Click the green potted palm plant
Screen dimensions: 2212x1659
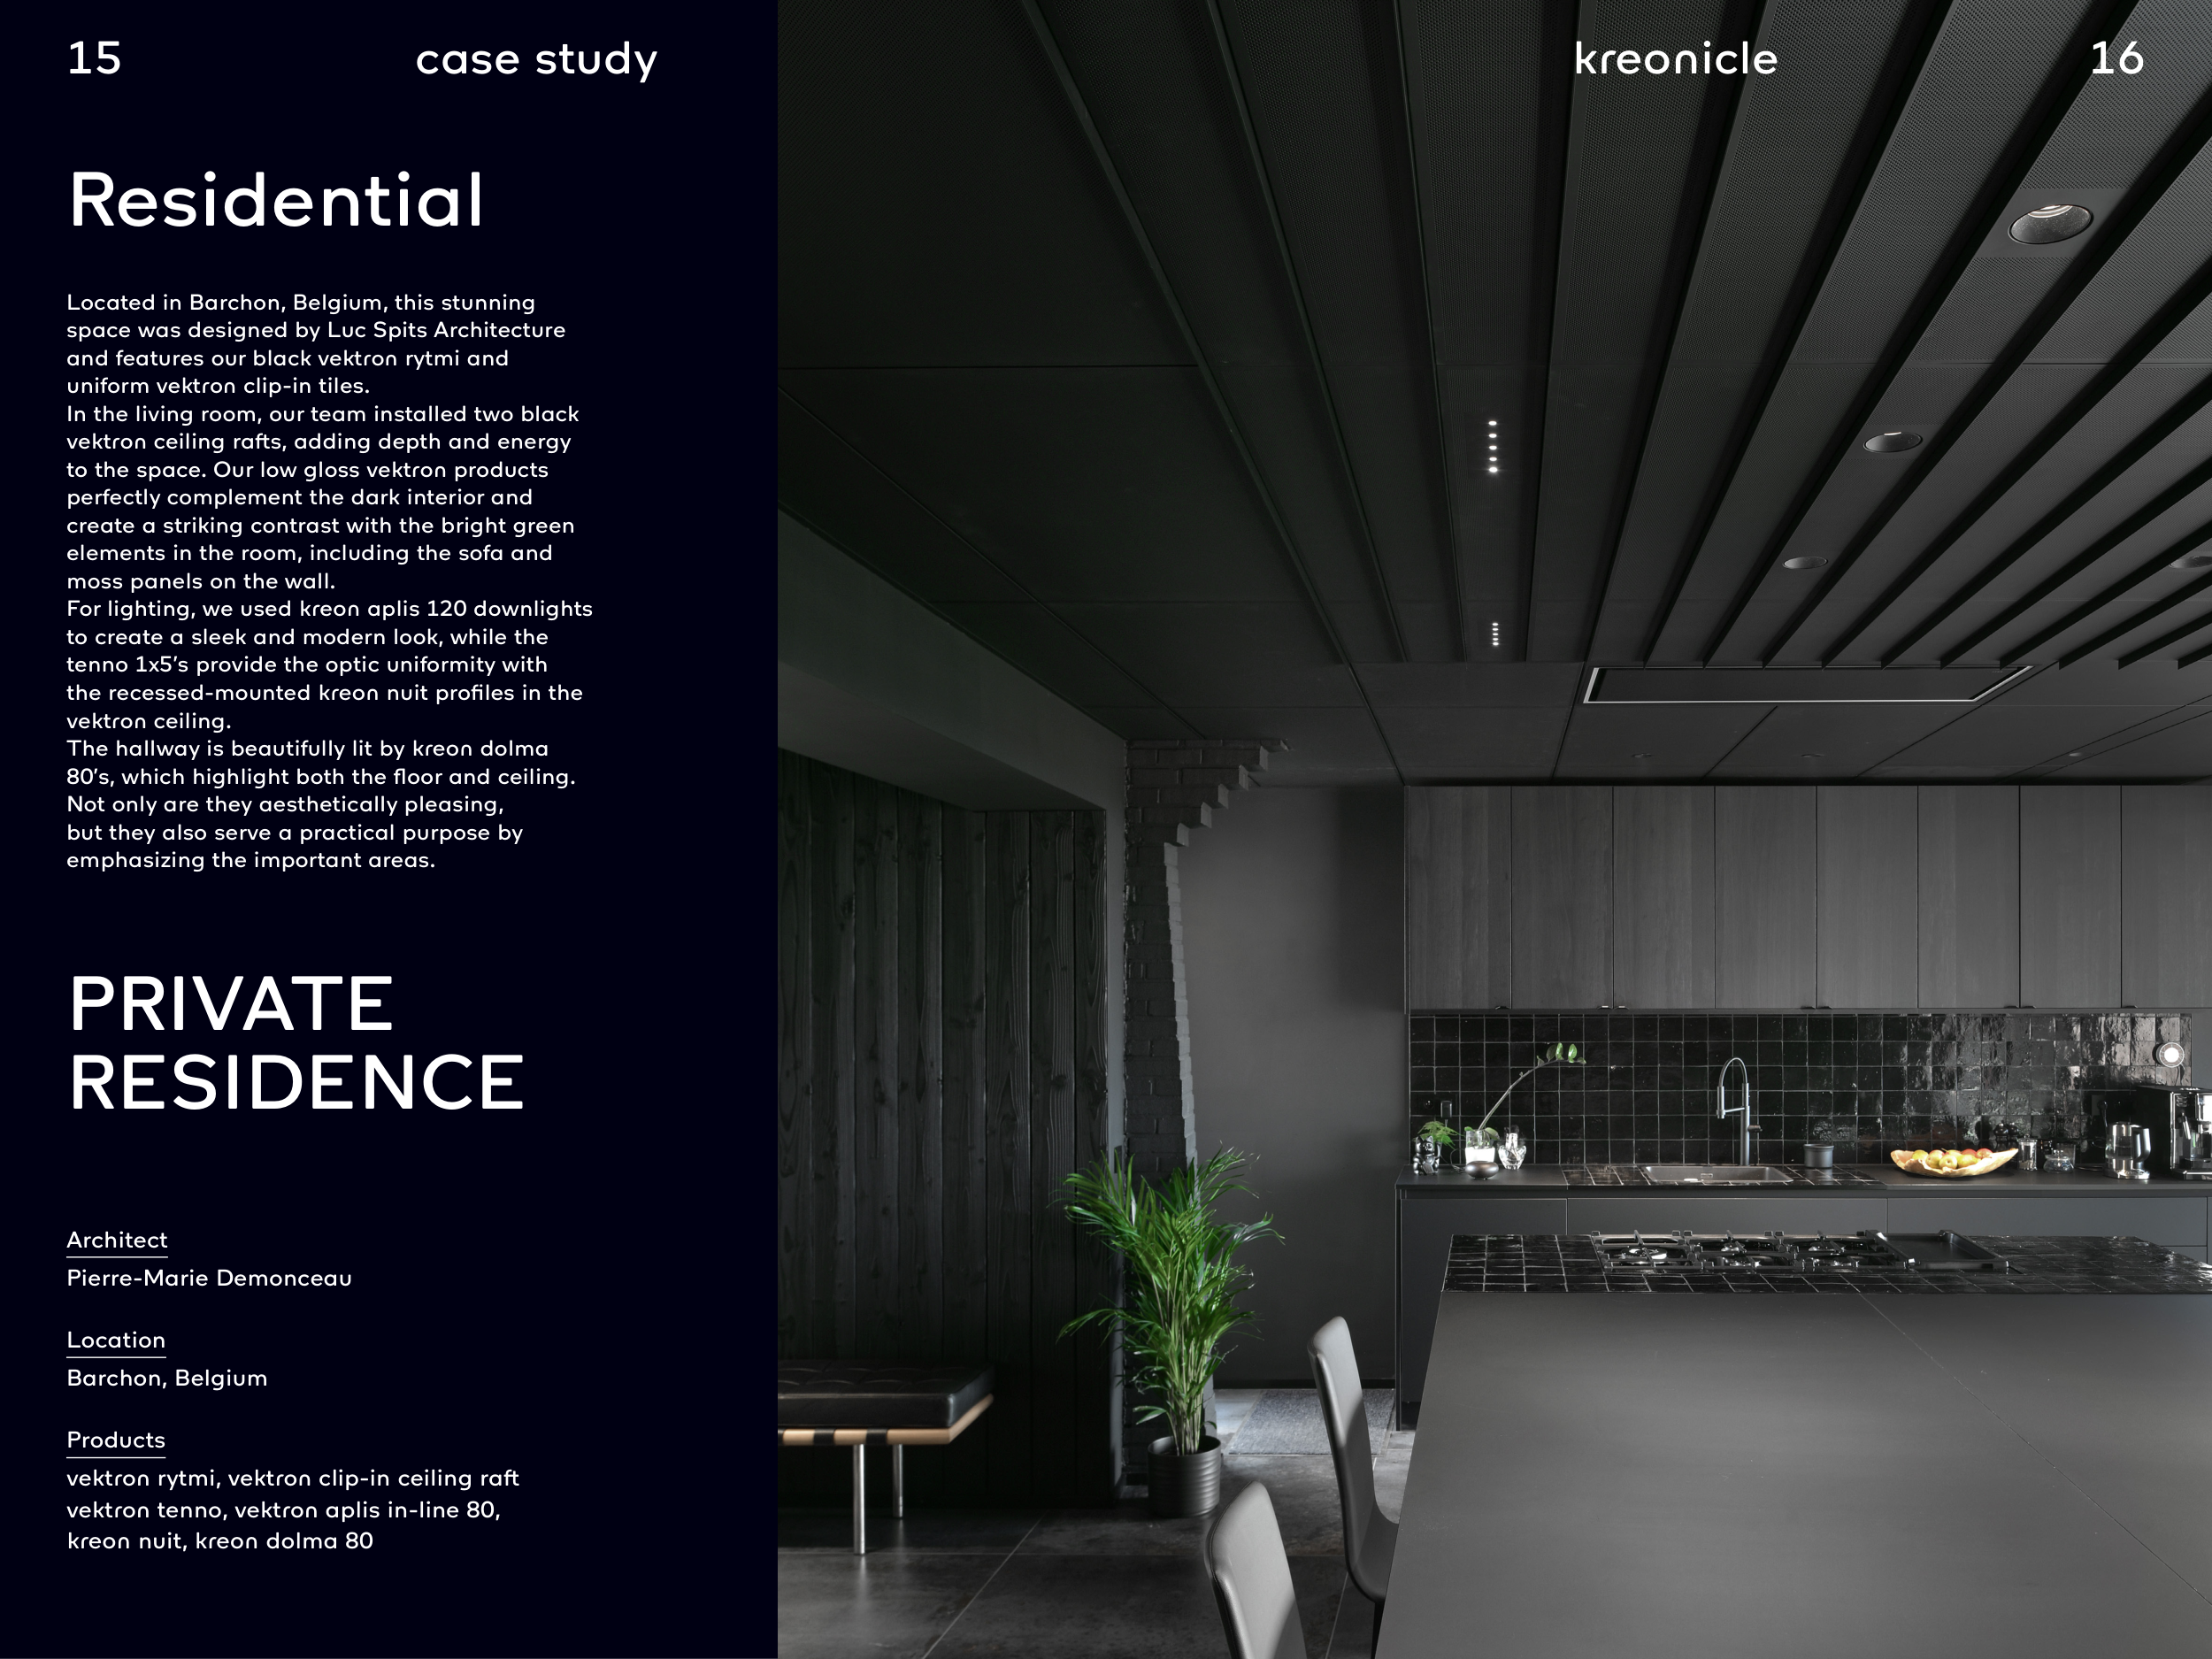pos(1176,1290)
